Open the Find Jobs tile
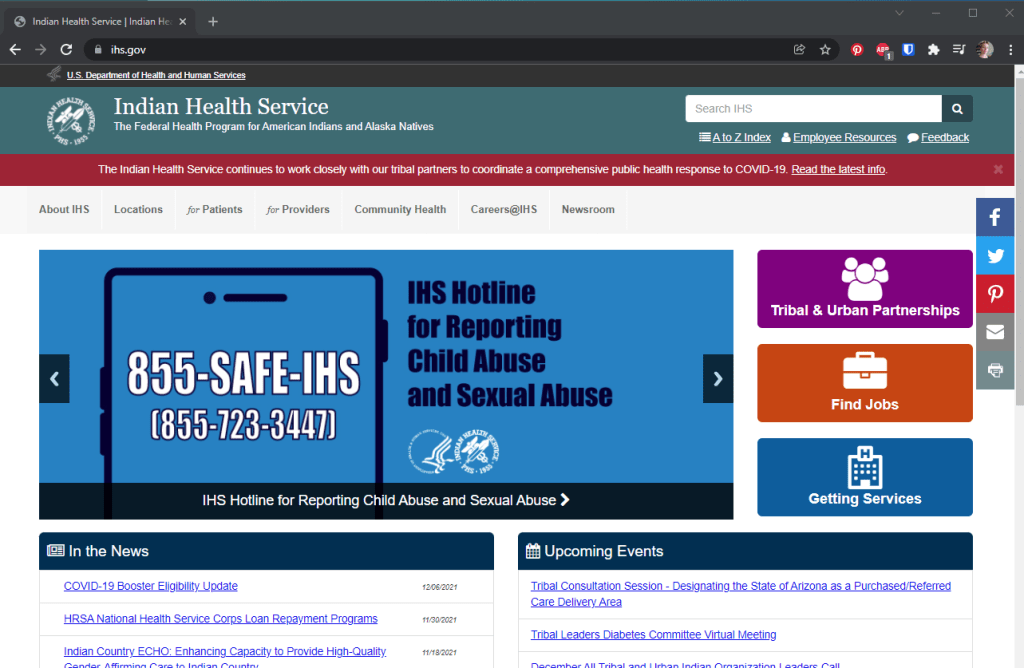This screenshot has height=668, width=1024. [x=864, y=383]
